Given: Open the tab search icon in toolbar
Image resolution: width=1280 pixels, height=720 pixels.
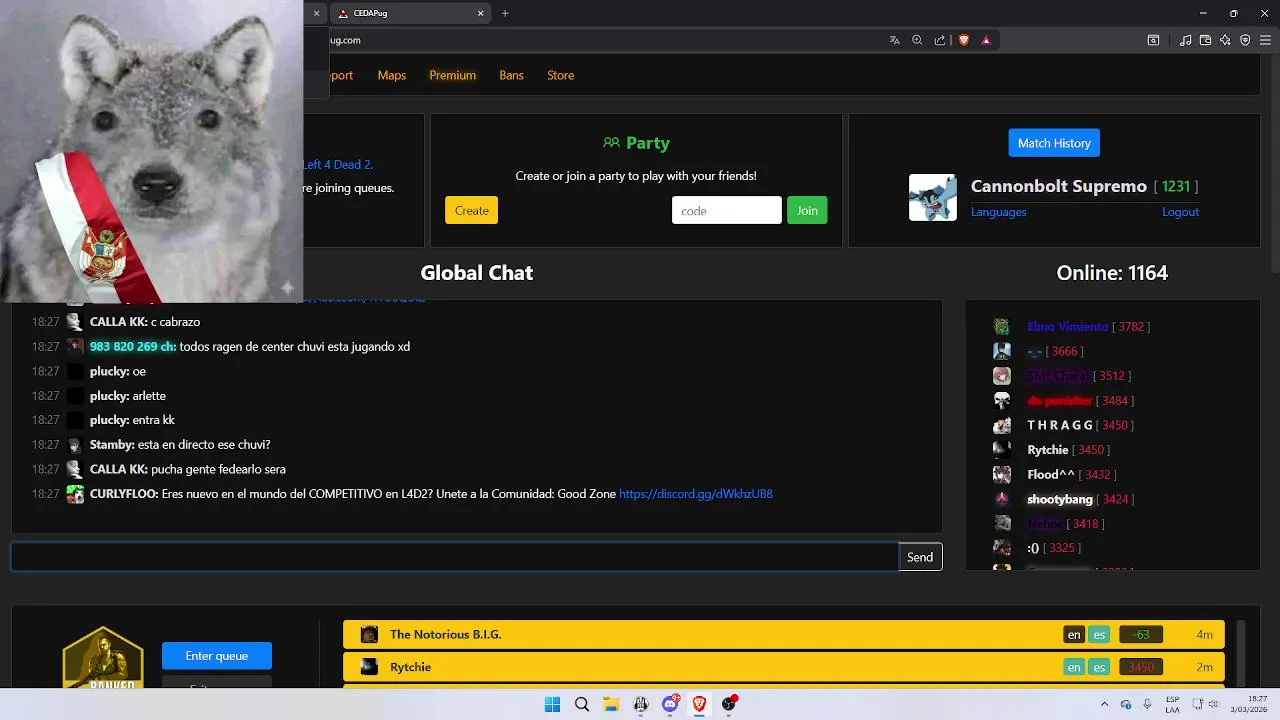Looking at the screenshot, I should pos(1153,40).
